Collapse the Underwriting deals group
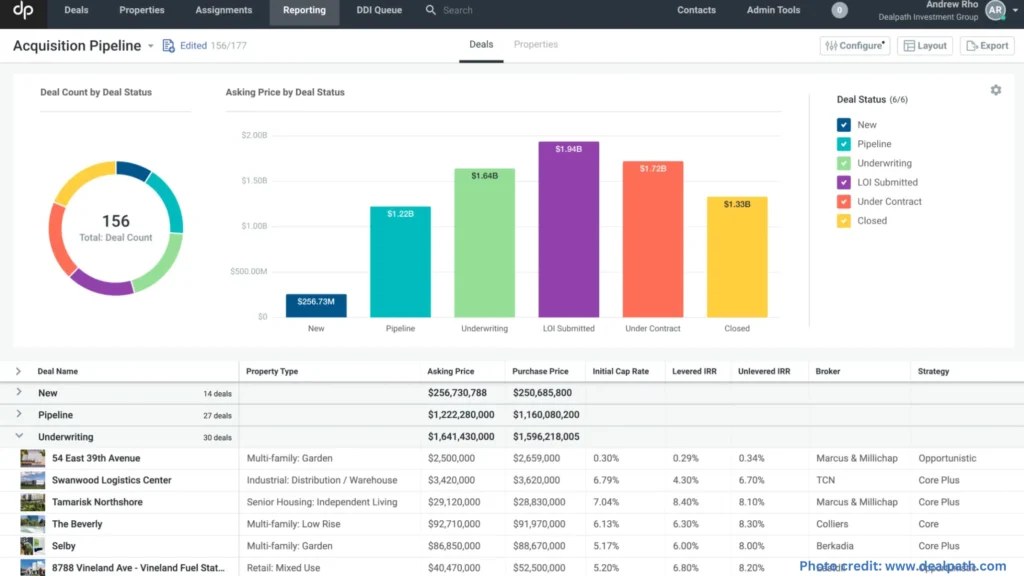Screen dimensions: 1024x576 pos(18,437)
